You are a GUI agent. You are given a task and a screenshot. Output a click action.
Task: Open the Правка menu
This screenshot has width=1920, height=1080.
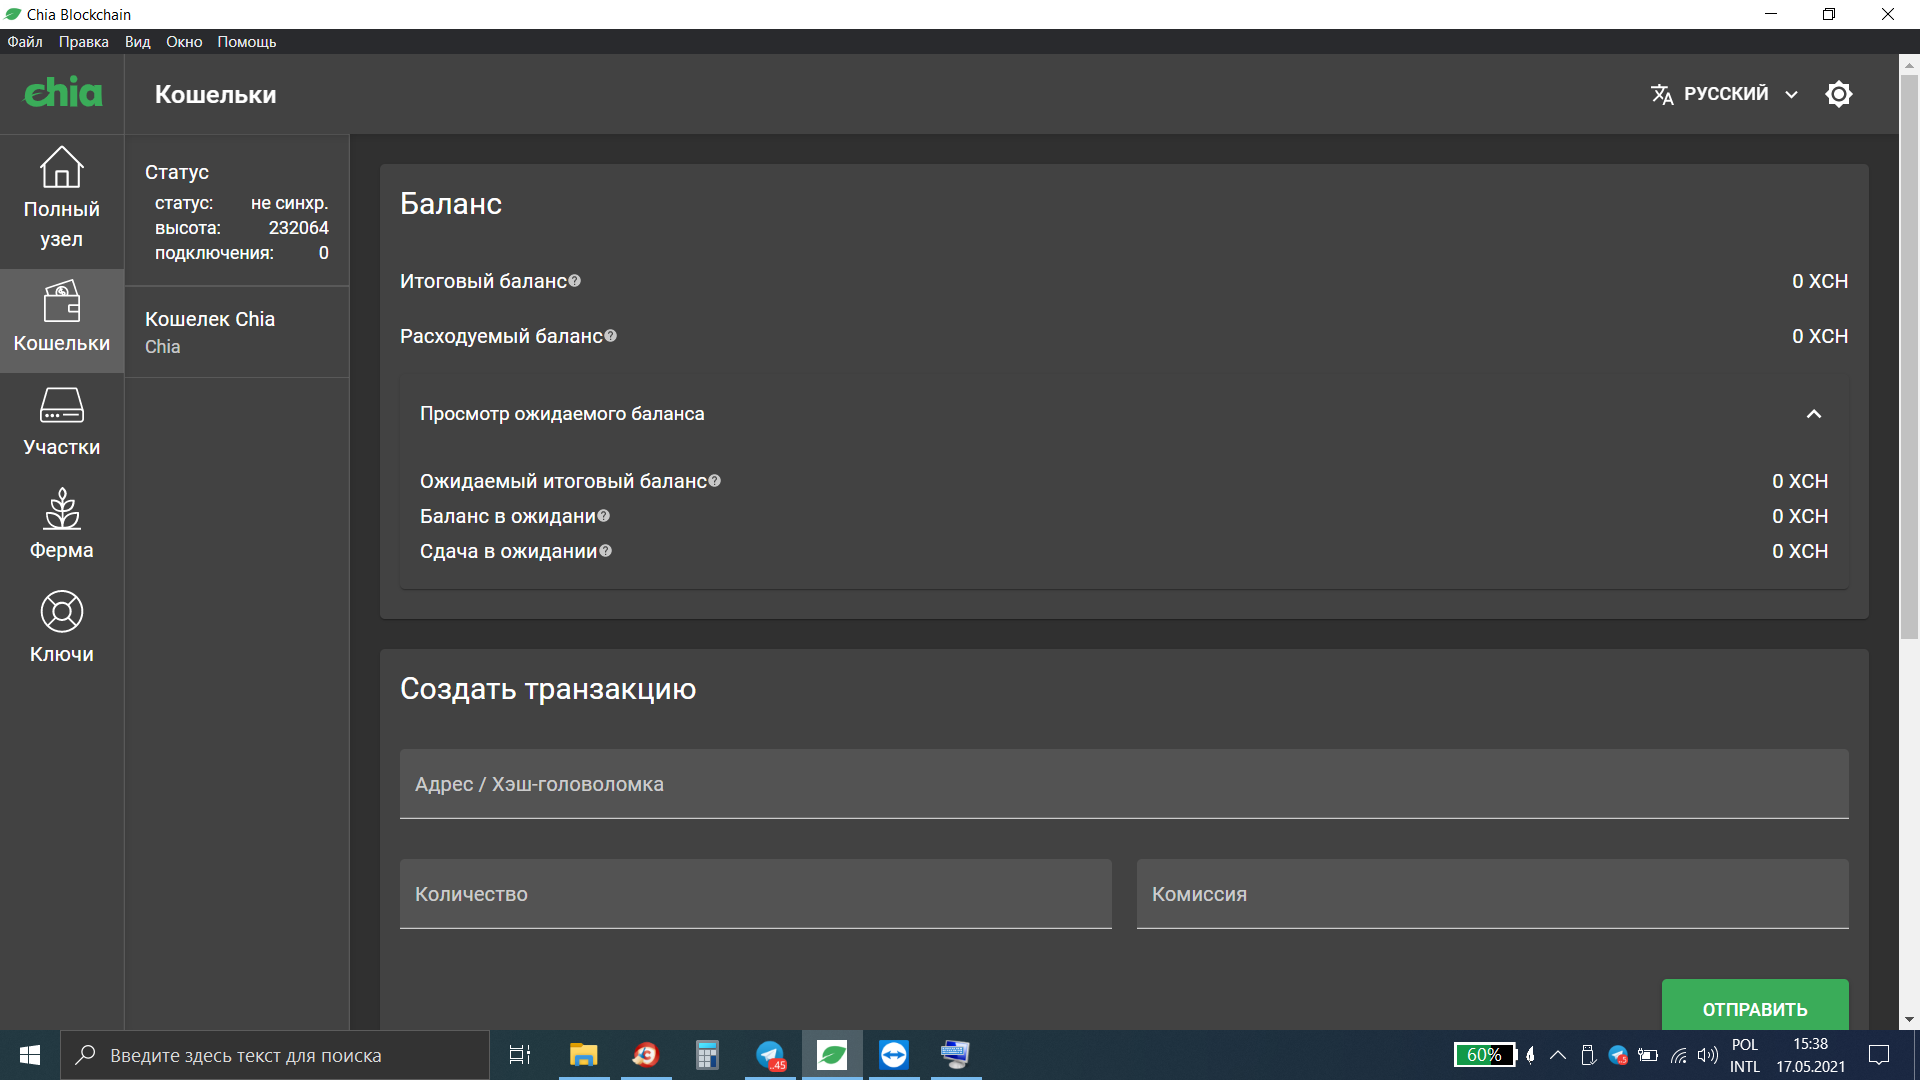pos(83,42)
